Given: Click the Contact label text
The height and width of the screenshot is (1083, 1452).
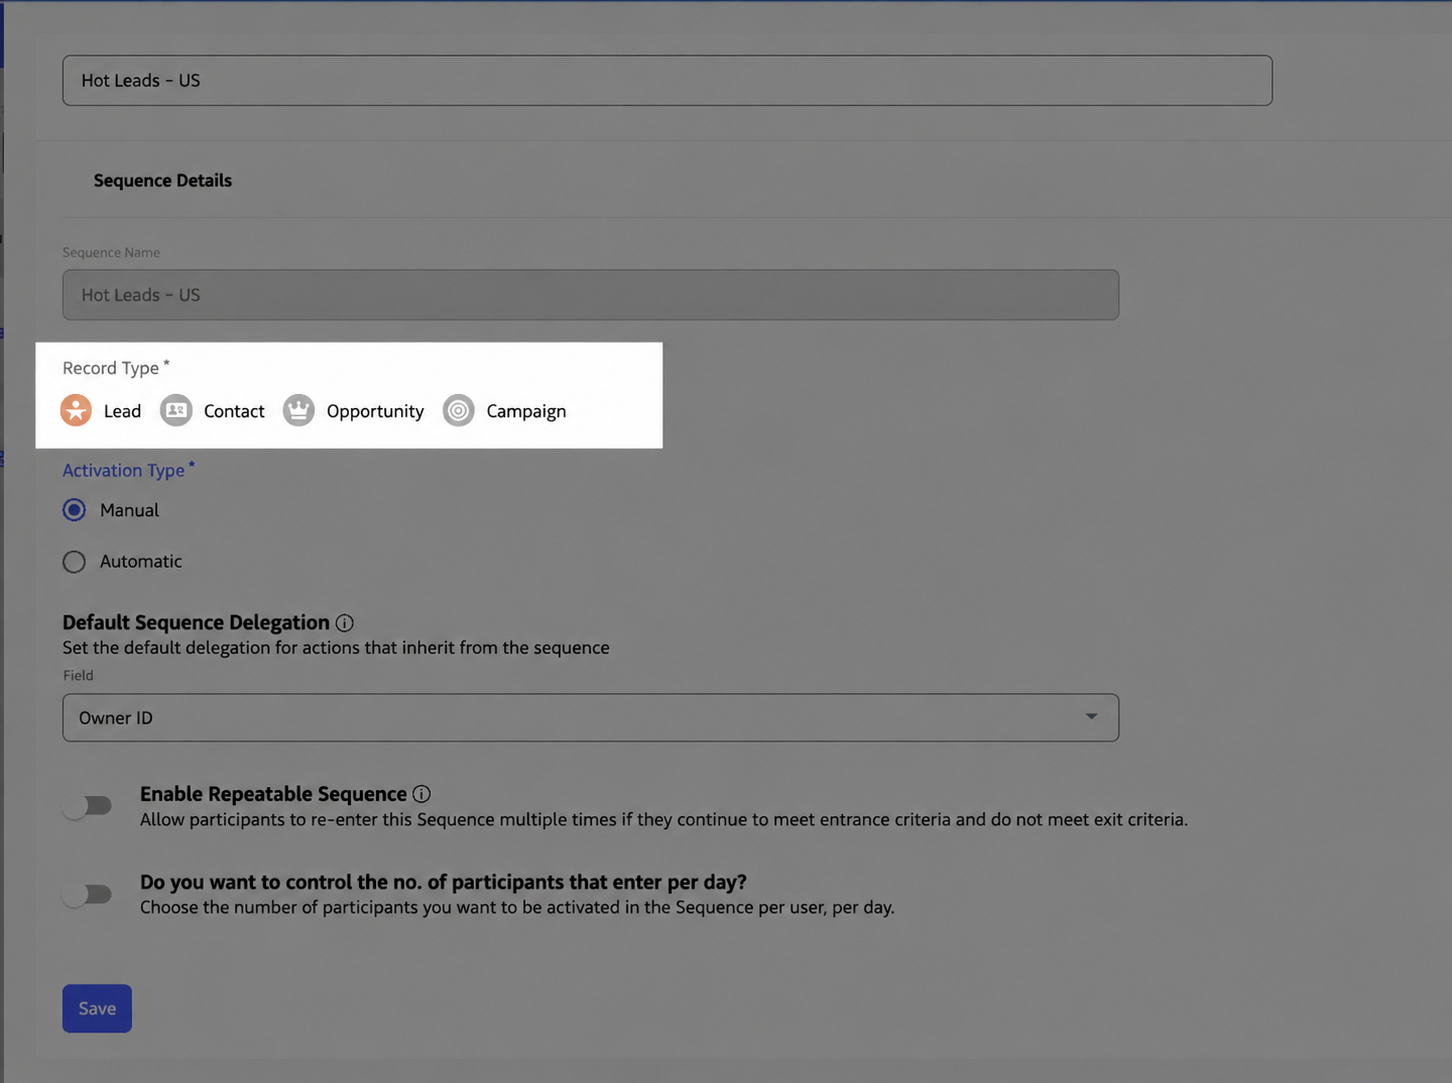Looking at the screenshot, I should [234, 411].
